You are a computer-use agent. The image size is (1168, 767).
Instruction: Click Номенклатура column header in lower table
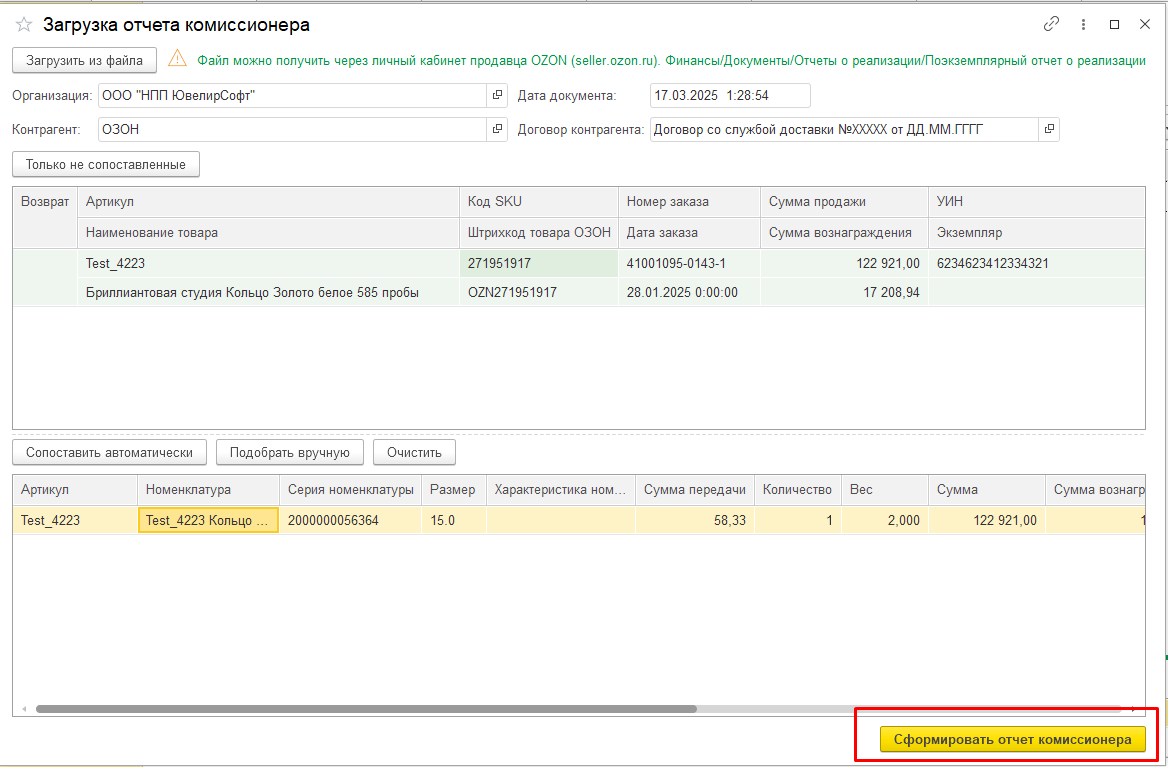tap(209, 490)
